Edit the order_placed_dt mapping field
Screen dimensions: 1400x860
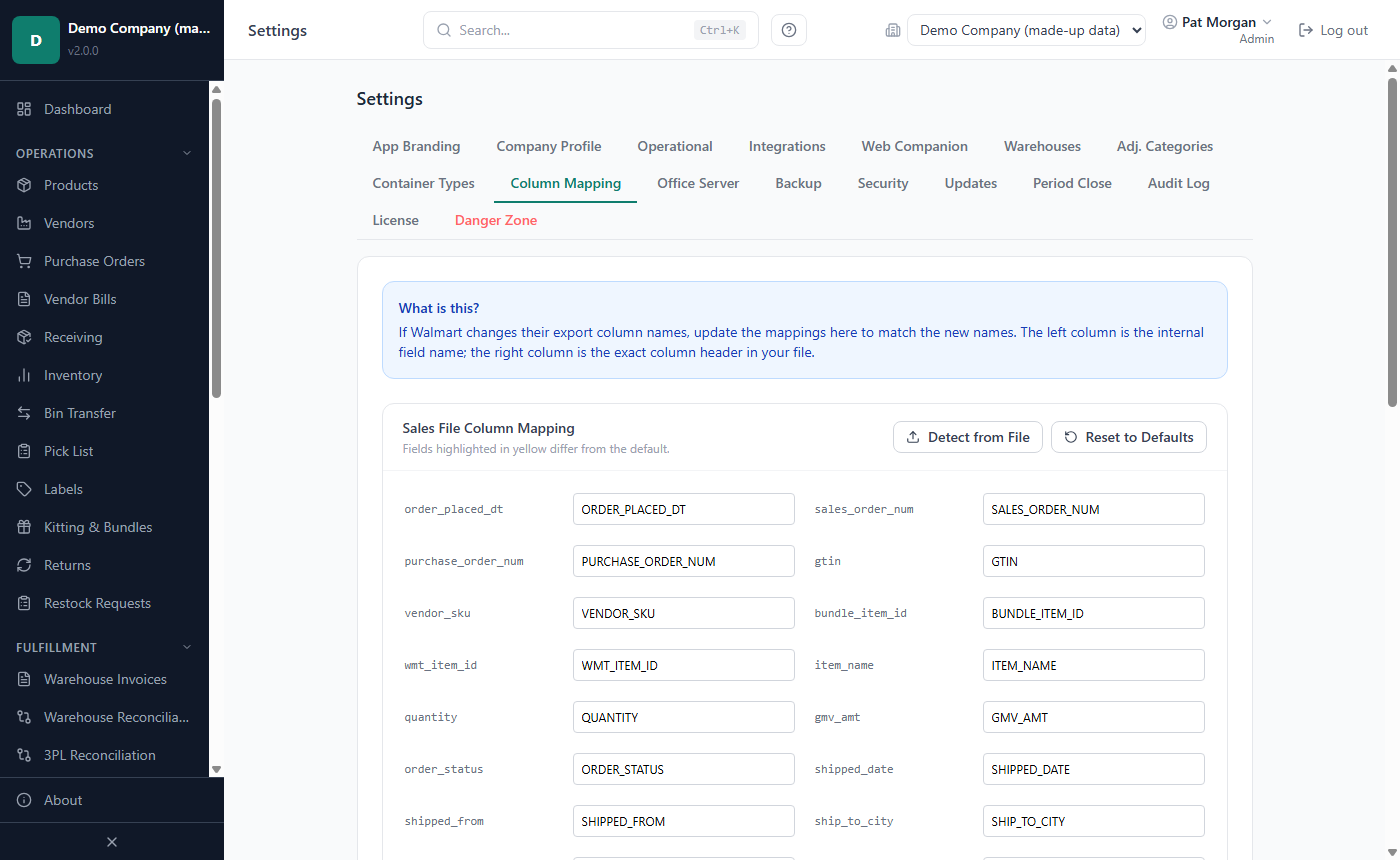click(684, 509)
